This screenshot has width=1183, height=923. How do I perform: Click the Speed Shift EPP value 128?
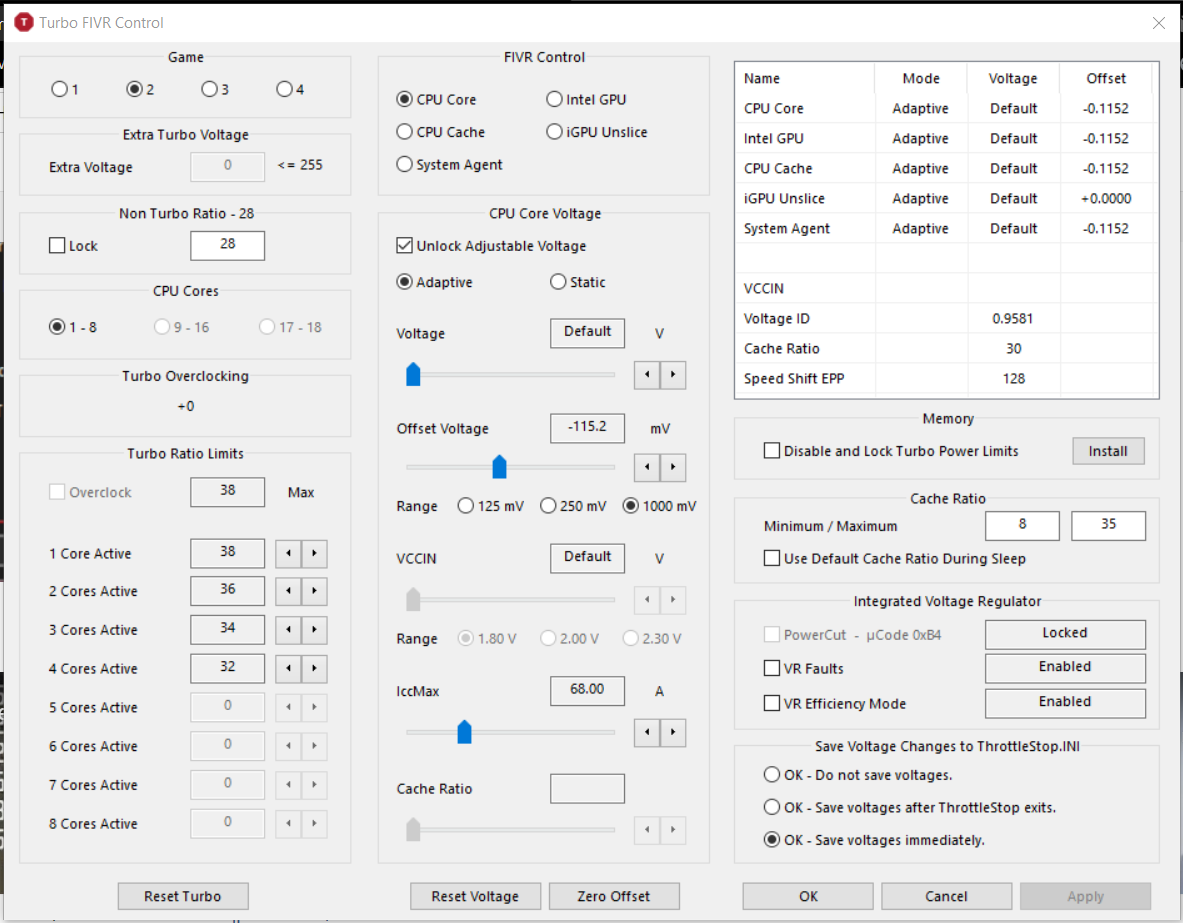click(x=1013, y=379)
